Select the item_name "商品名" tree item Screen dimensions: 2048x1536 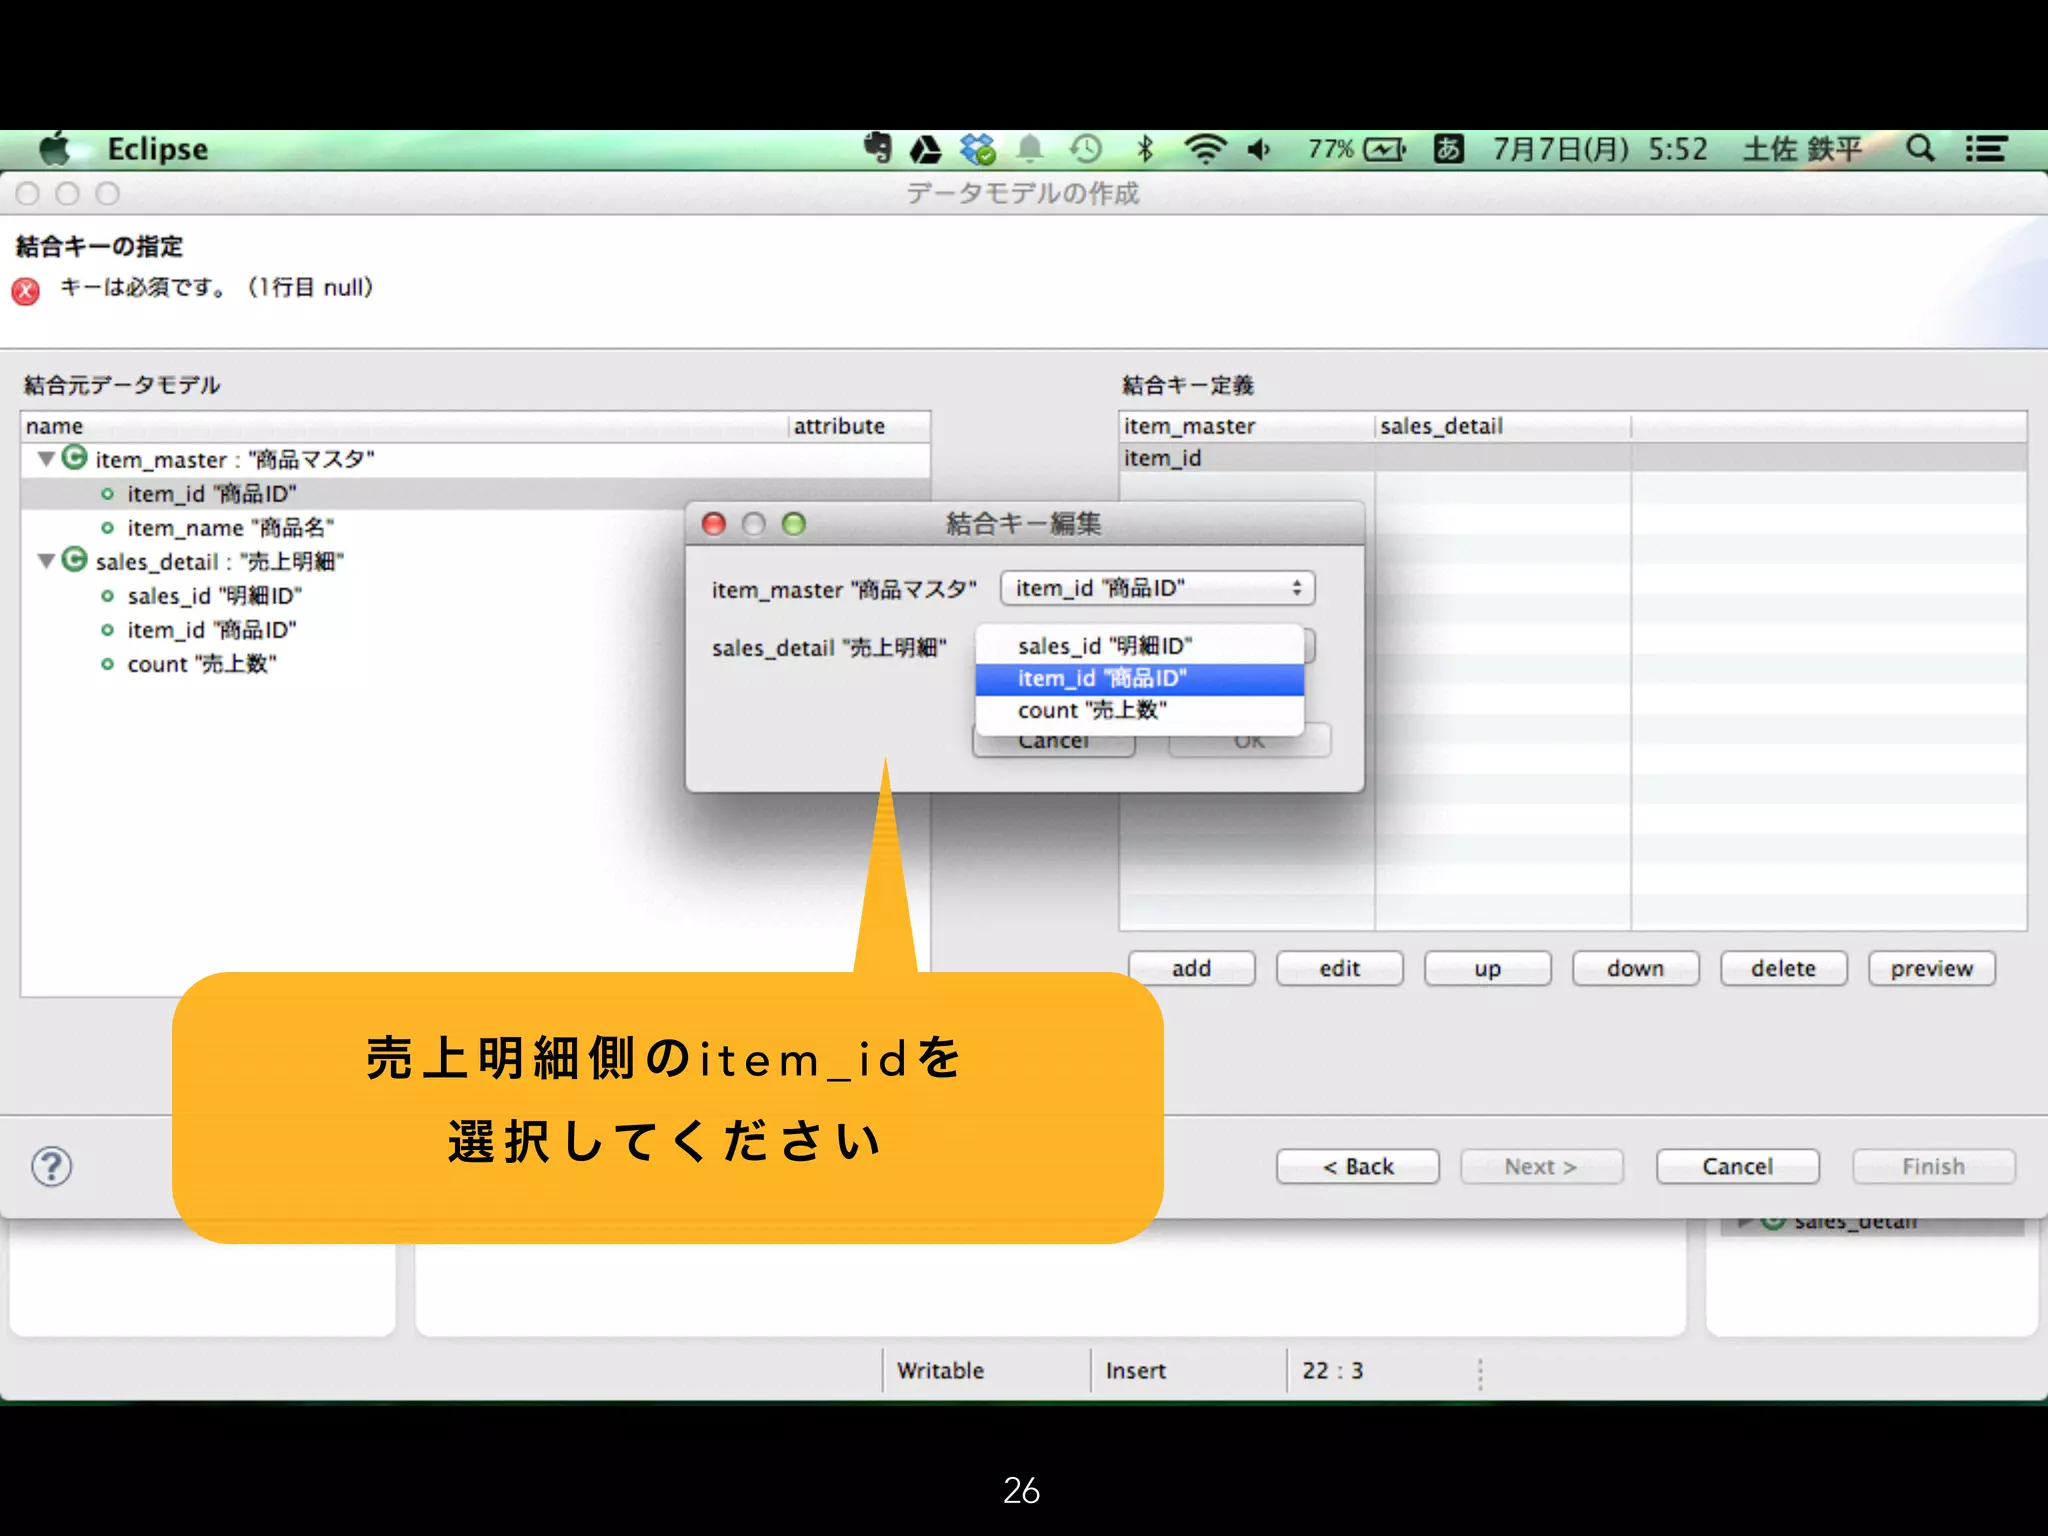point(230,528)
